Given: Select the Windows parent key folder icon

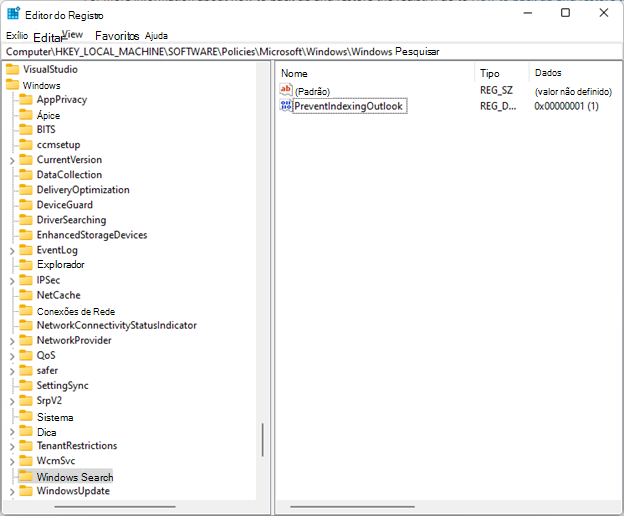Looking at the screenshot, I should (12, 85).
